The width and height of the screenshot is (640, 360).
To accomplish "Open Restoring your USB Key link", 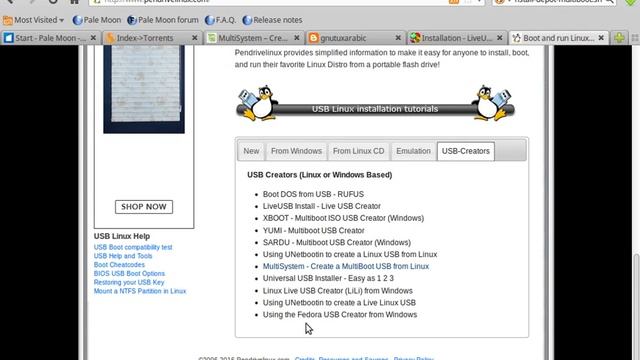I will [129, 282].
